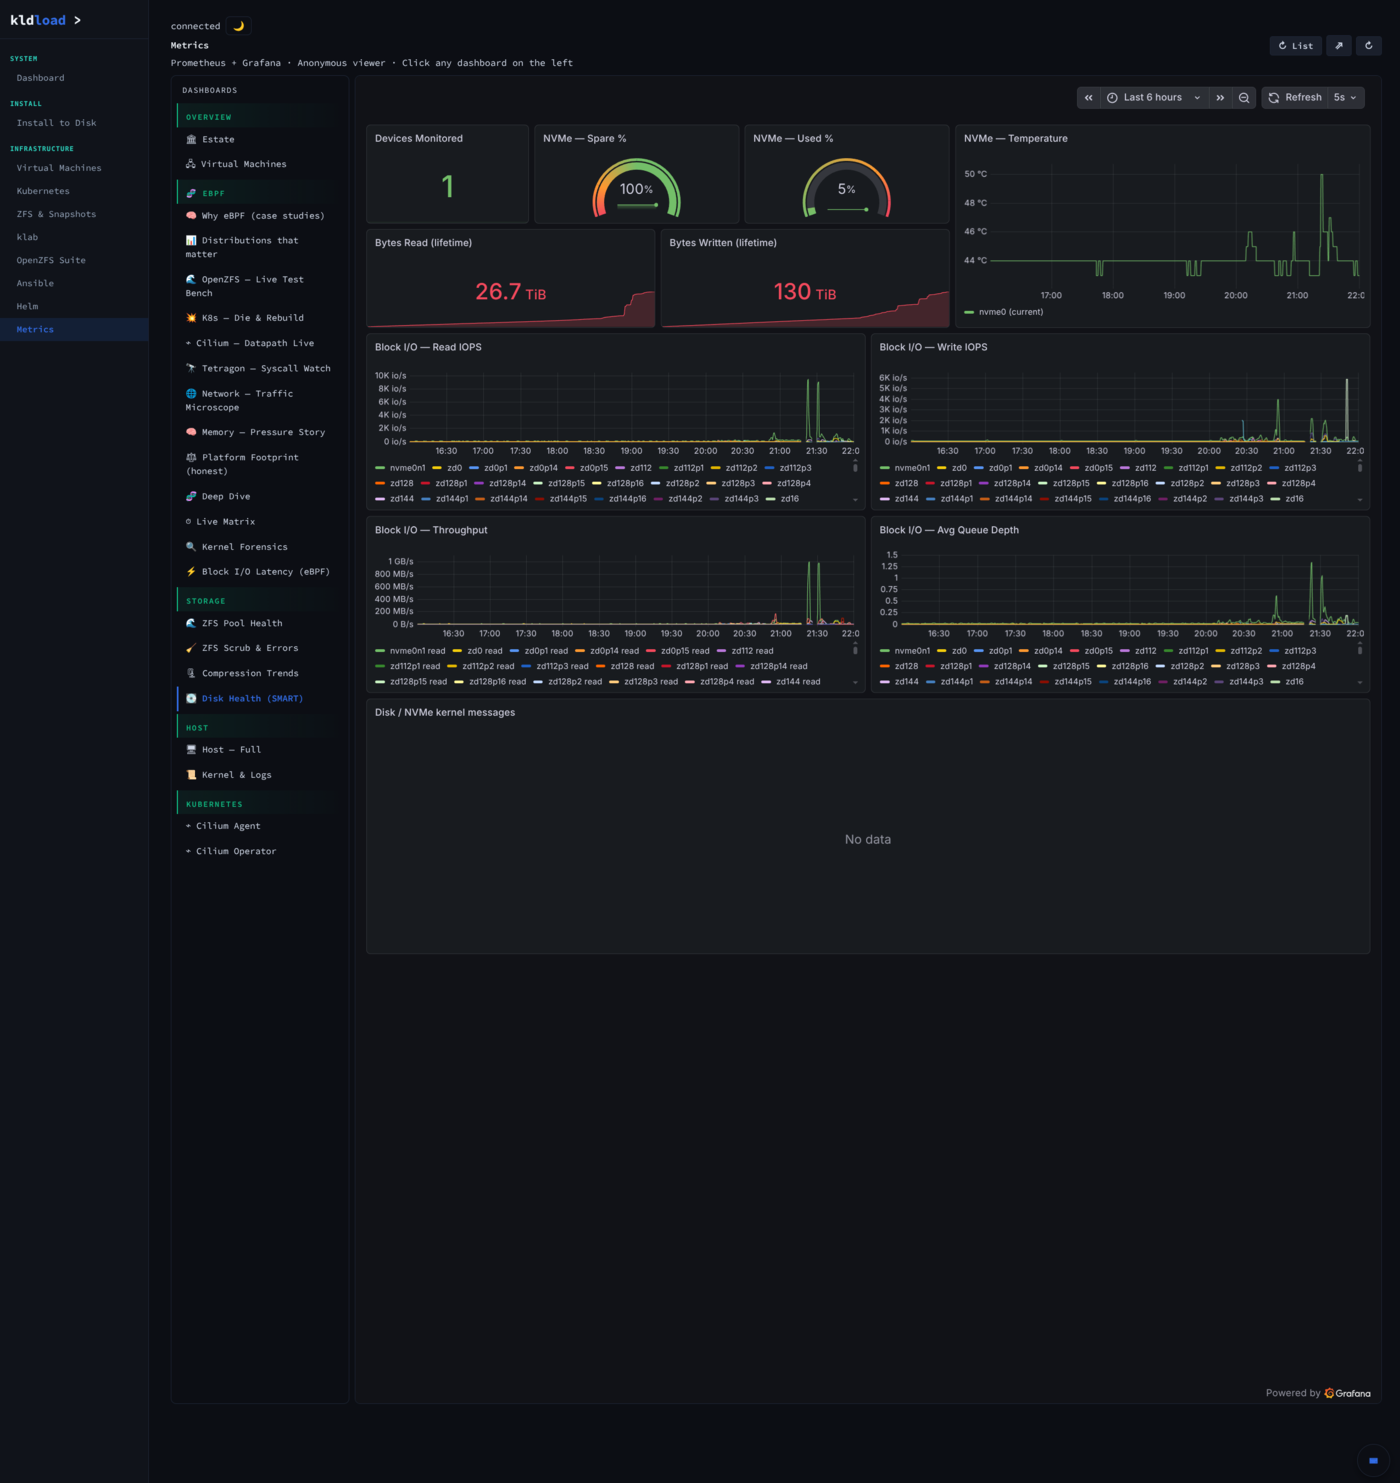1400x1483 pixels.
Task: Toggle the dark mode moon icon
Action: pyautogui.click(x=238, y=26)
